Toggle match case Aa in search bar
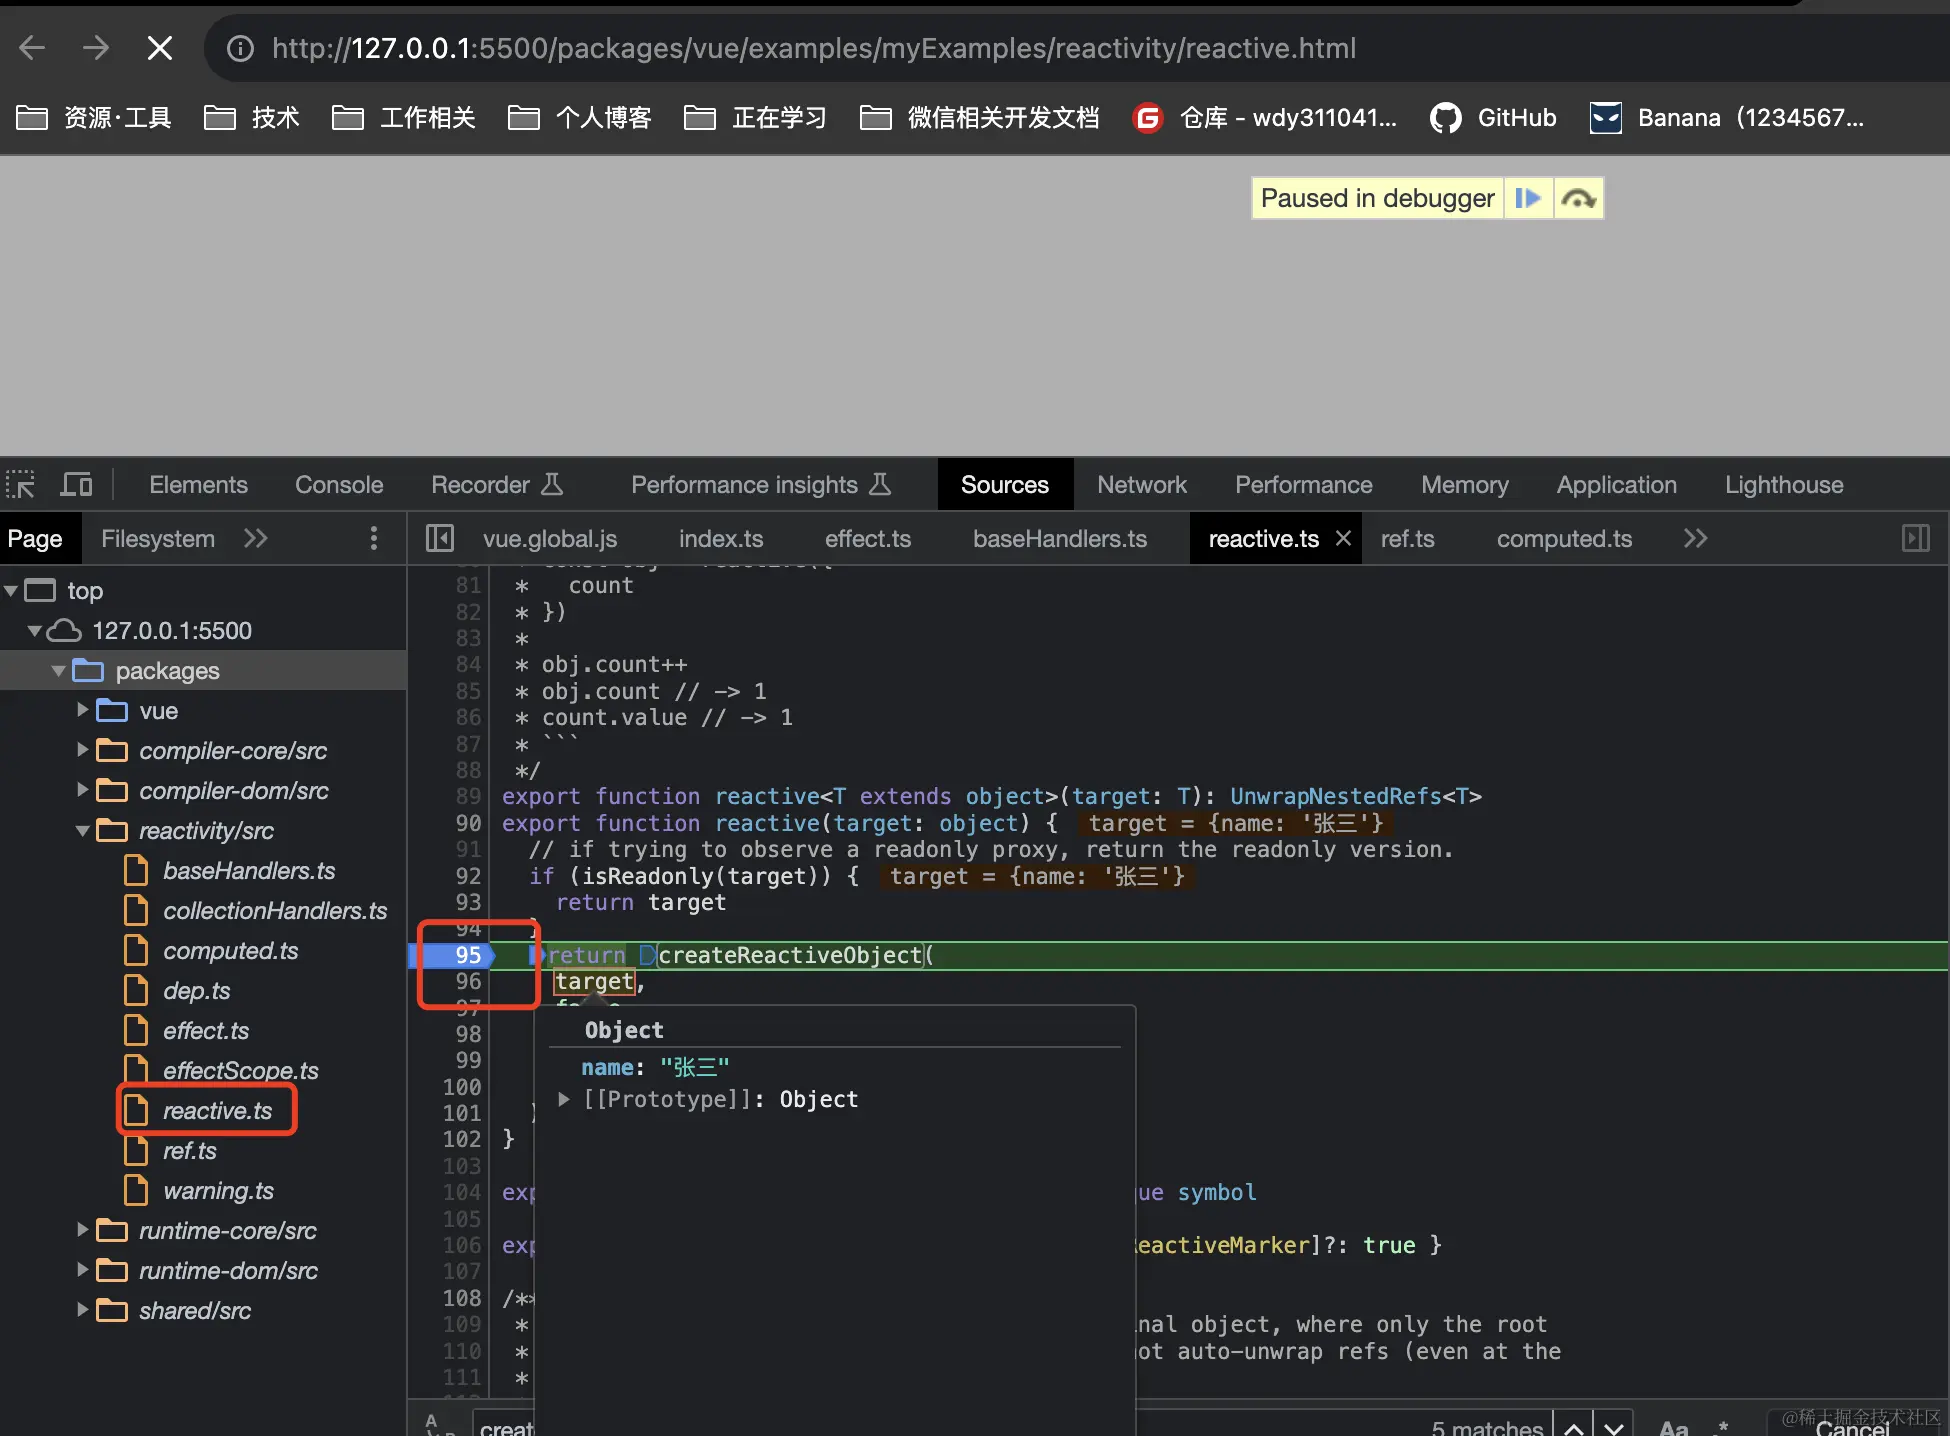This screenshot has width=1950, height=1436. pos(1673,1427)
